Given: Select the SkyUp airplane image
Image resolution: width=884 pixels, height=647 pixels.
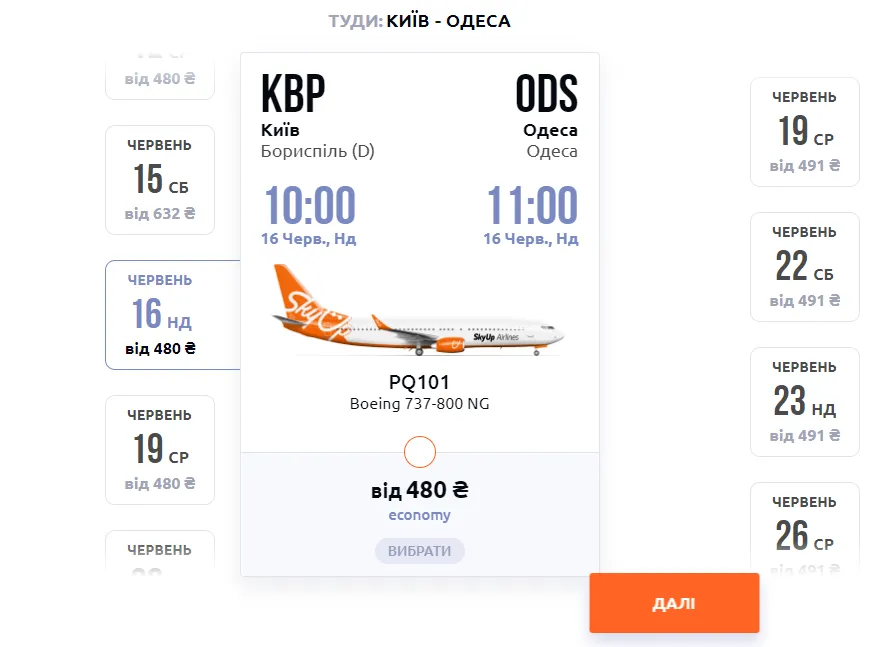Looking at the screenshot, I should pos(418,311).
